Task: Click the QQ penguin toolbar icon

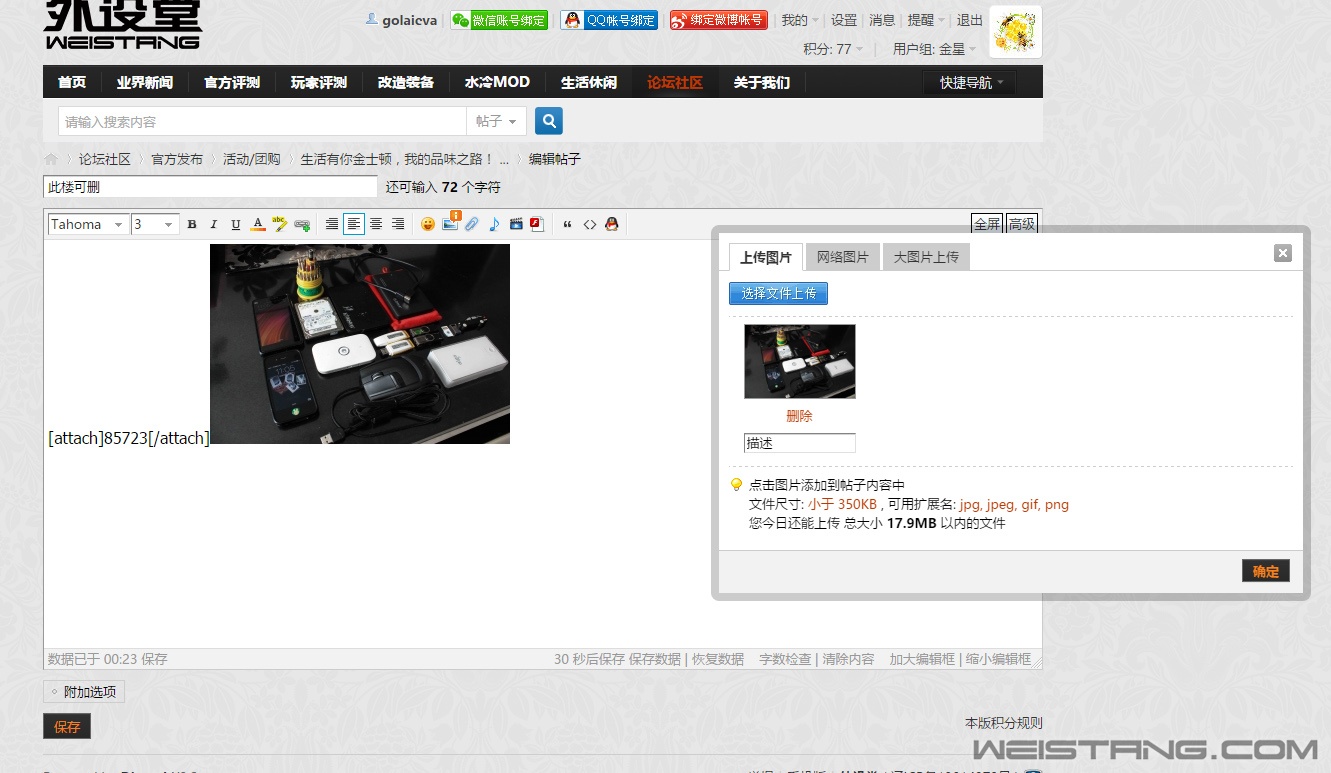Action: [x=612, y=224]
